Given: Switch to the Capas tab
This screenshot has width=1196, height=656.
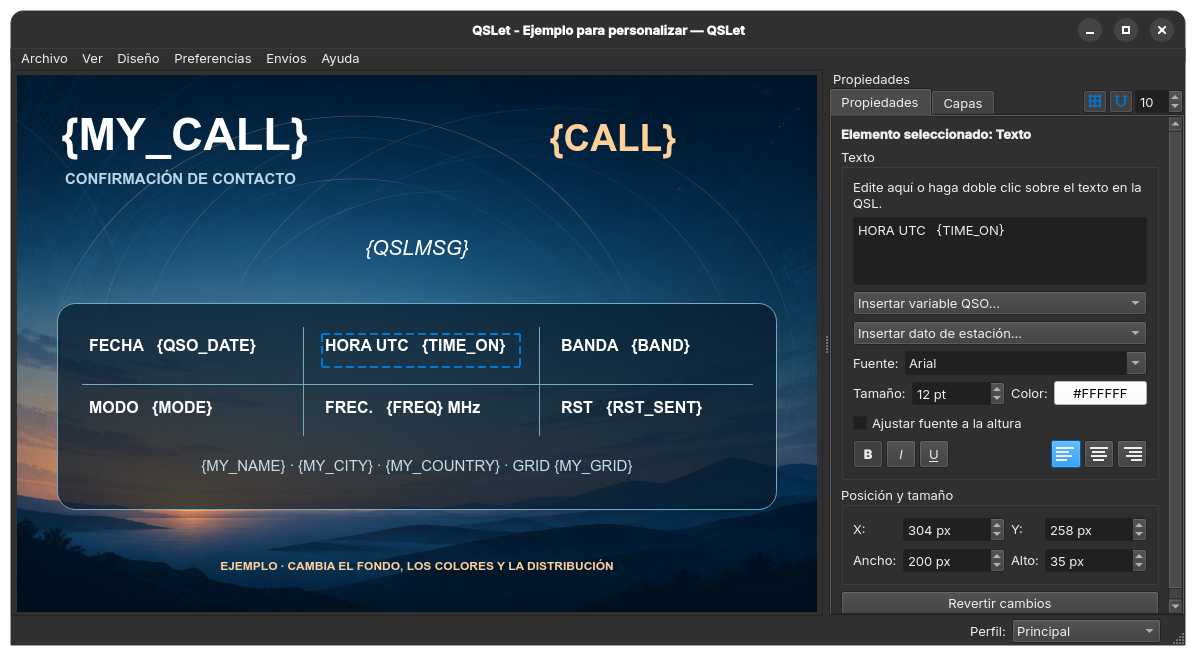Looking at the screenshot, I should coord(963,104).
